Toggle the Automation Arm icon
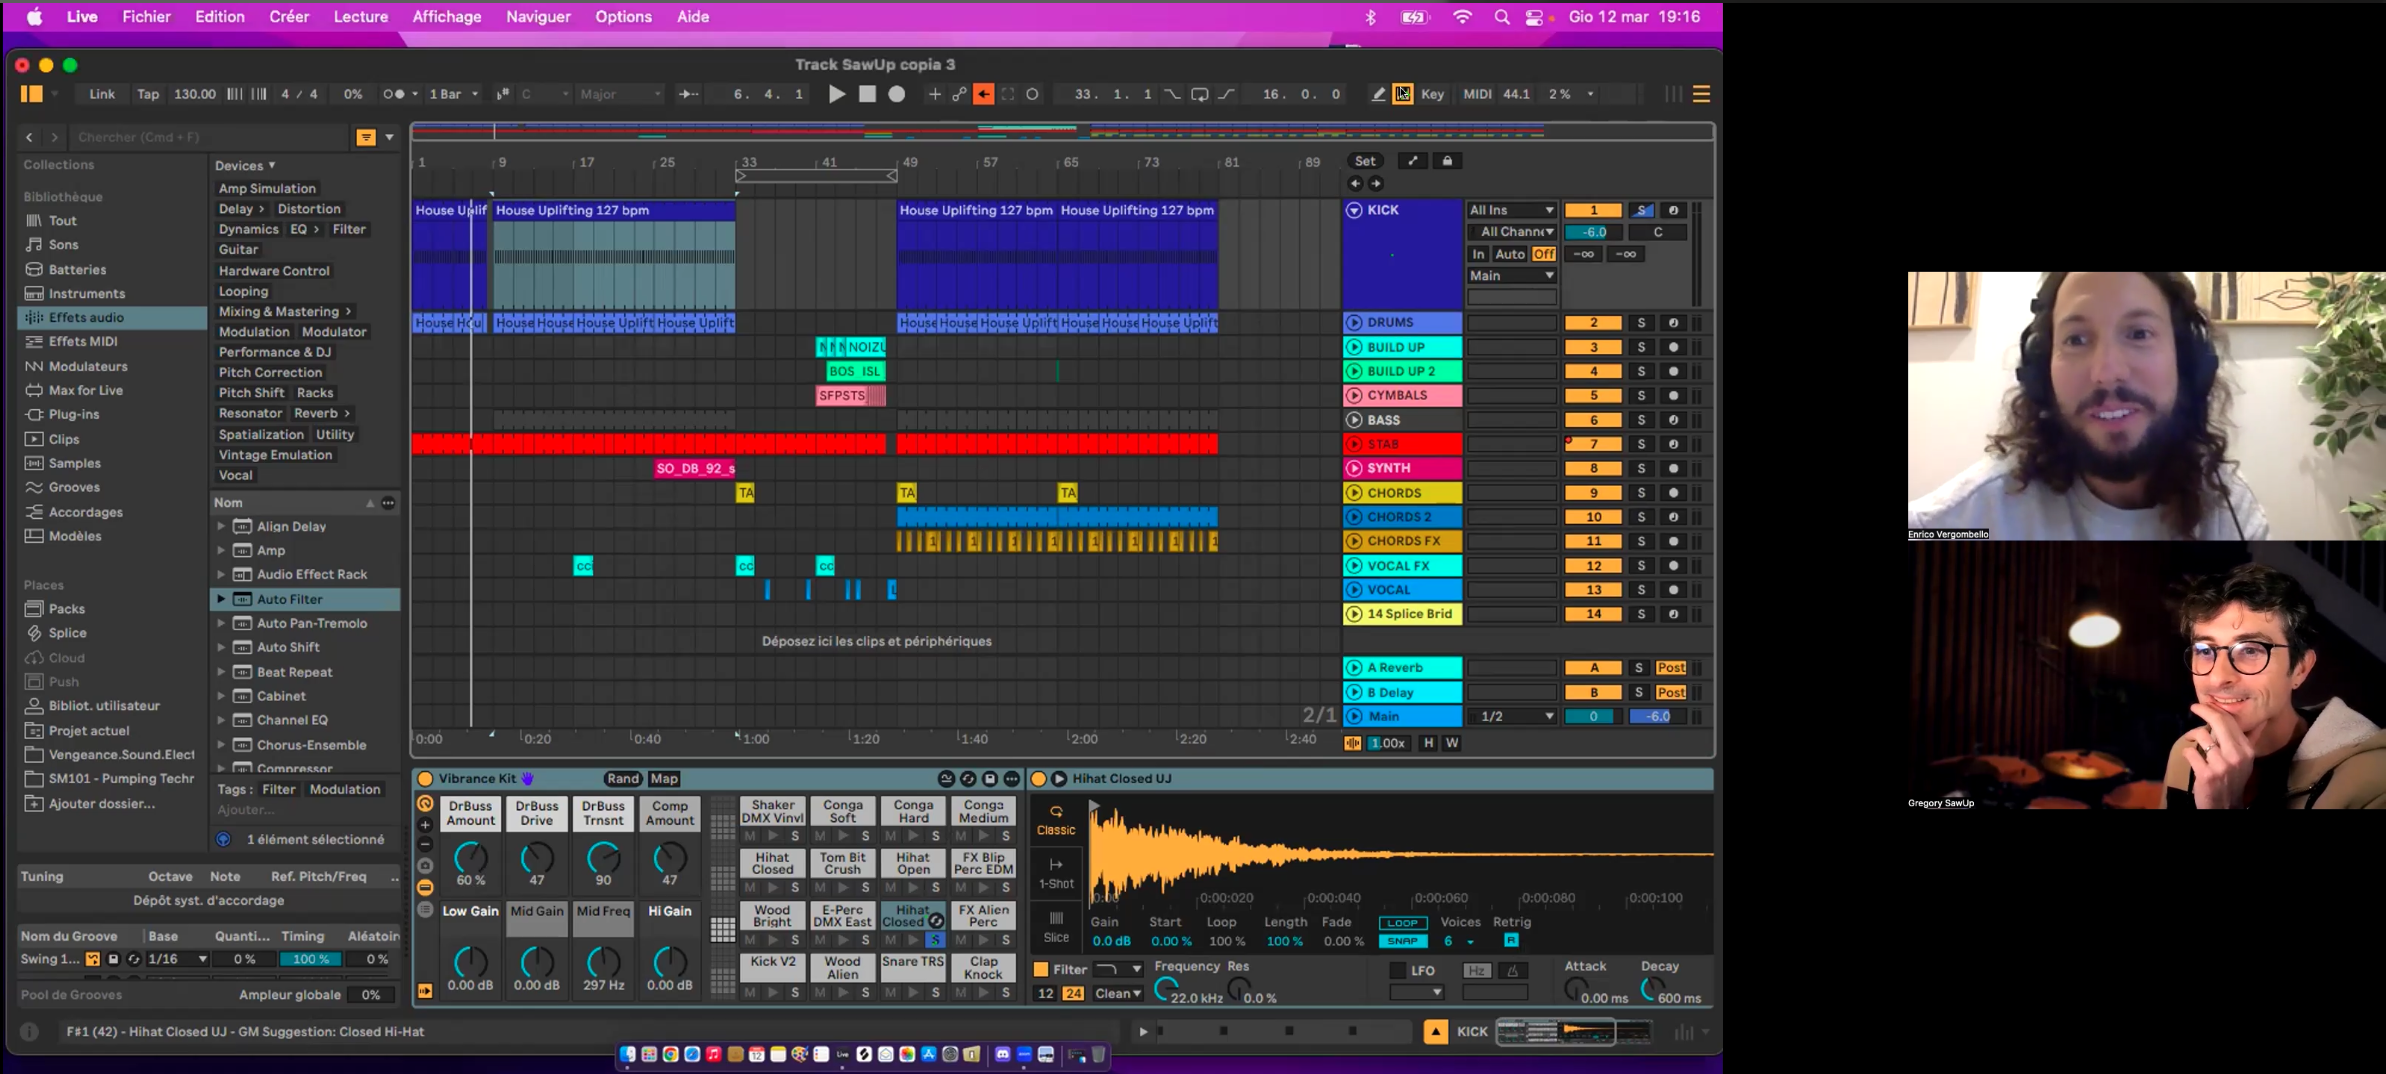Screen dimensions: 2386x1074 coord(959,94)
